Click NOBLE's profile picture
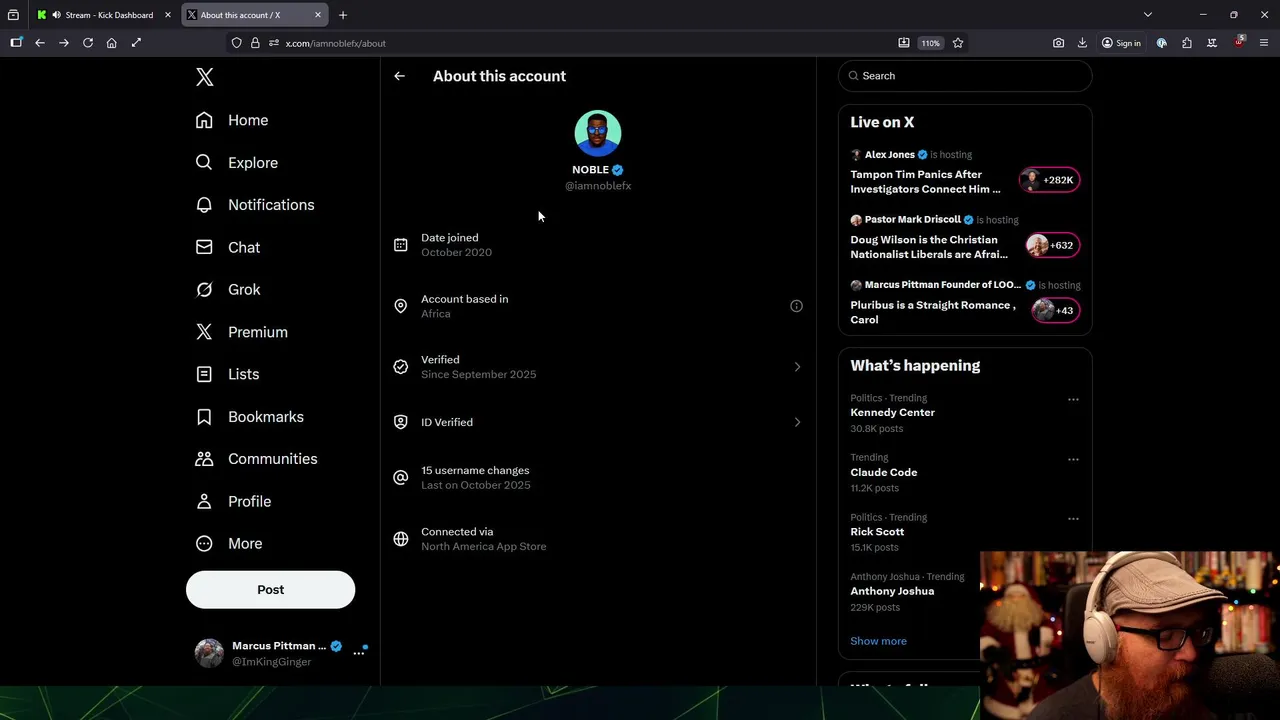The height and width of the screenshot is (720, 1280). click(x=598, y=133)
